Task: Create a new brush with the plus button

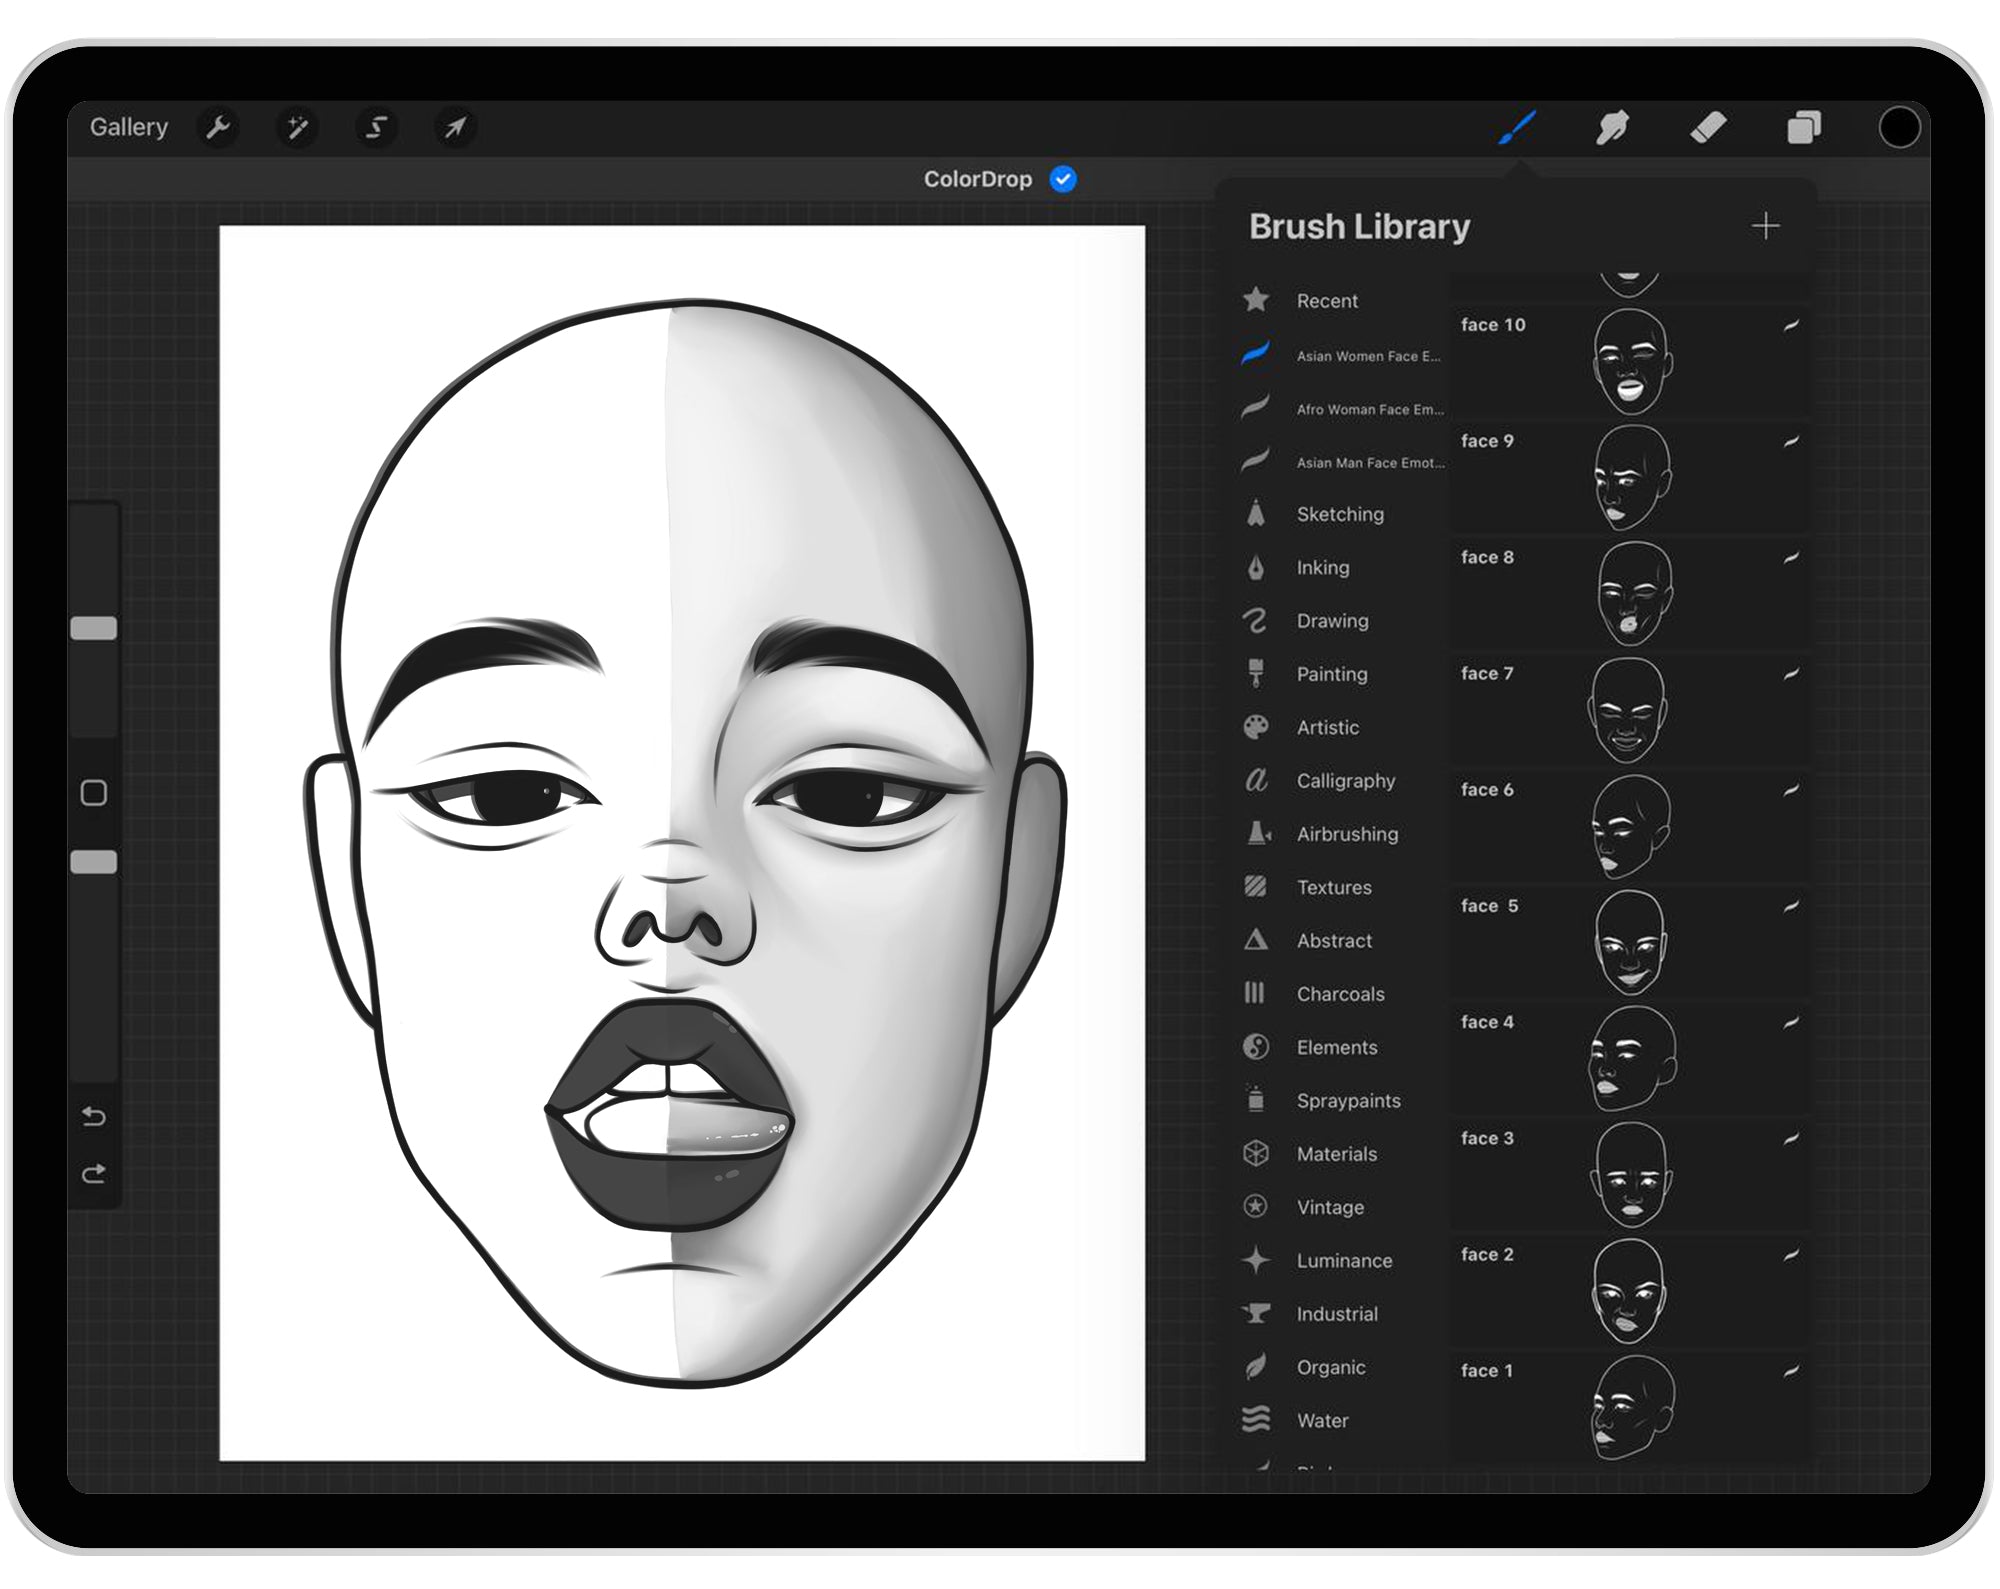Action: (x=1767, y=226)
